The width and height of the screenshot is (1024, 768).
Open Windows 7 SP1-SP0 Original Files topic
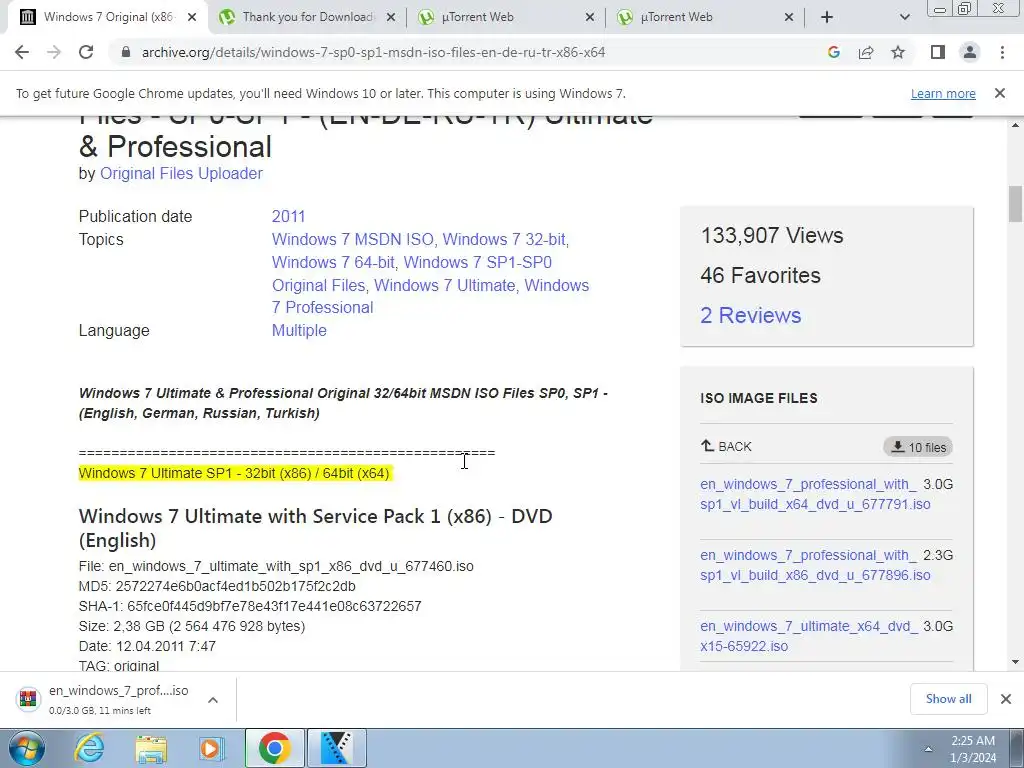point(411,274)
